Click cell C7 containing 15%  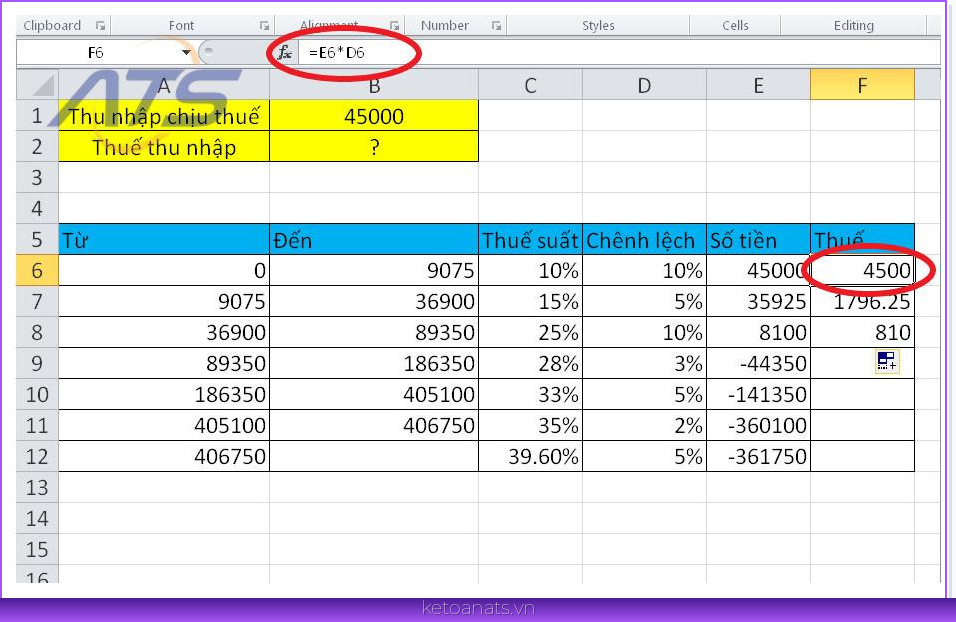pos(530,301)
